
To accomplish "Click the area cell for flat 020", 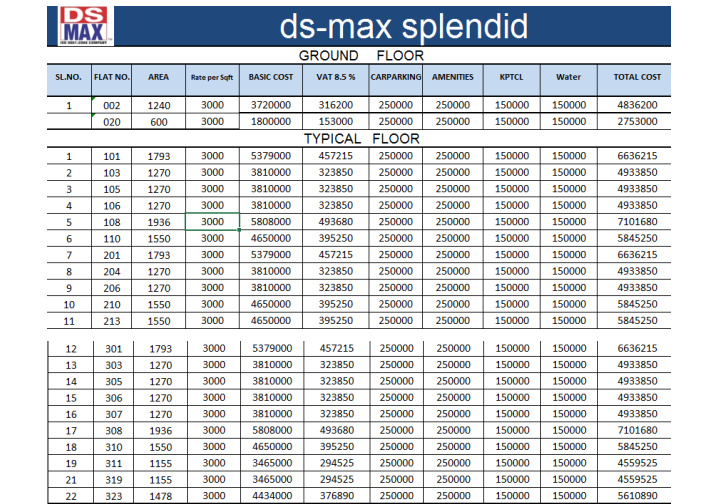I will click(158, 122).
